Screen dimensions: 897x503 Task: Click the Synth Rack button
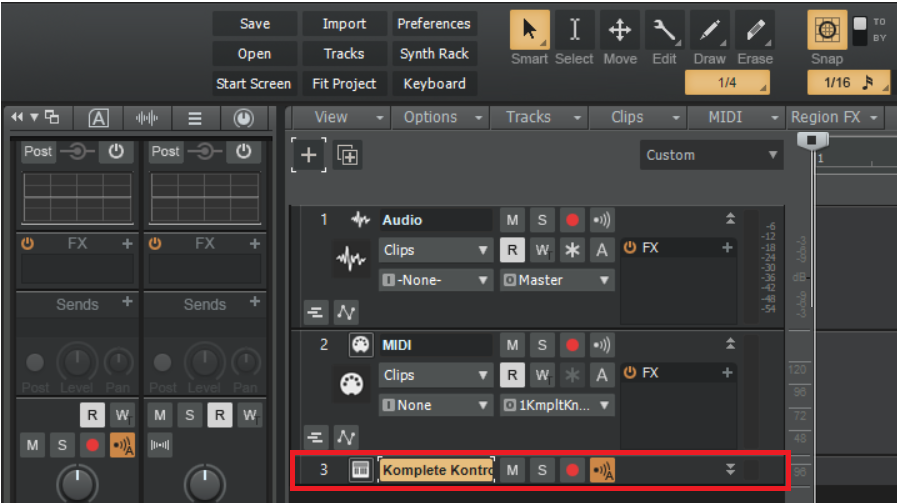(435, 54)
